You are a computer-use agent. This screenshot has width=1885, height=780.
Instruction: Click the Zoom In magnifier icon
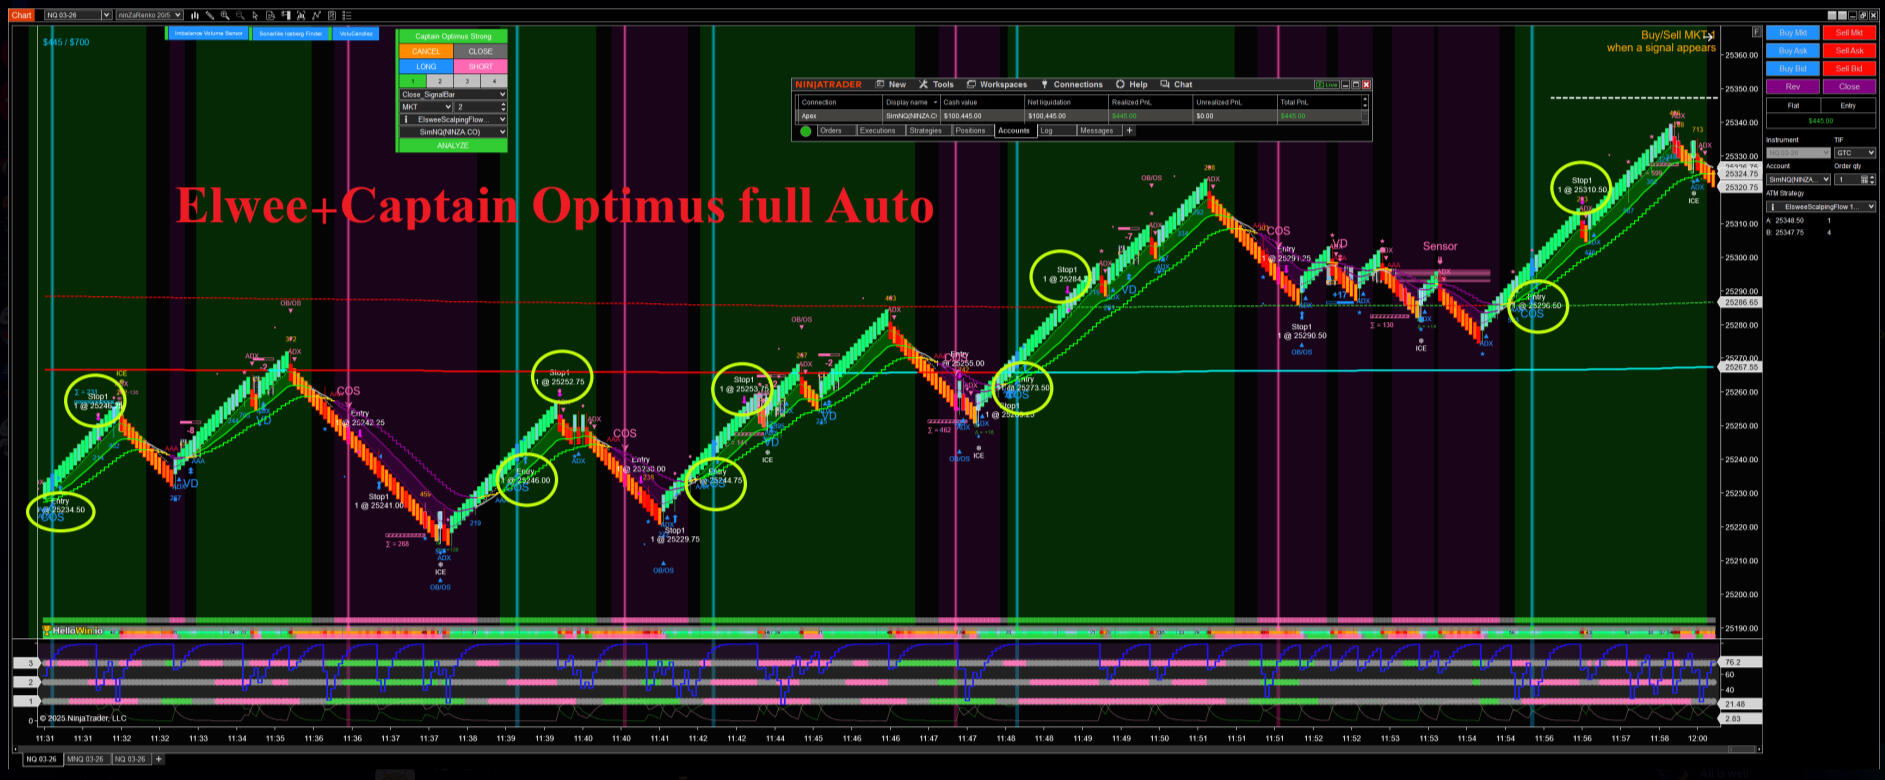pos(224,15)
